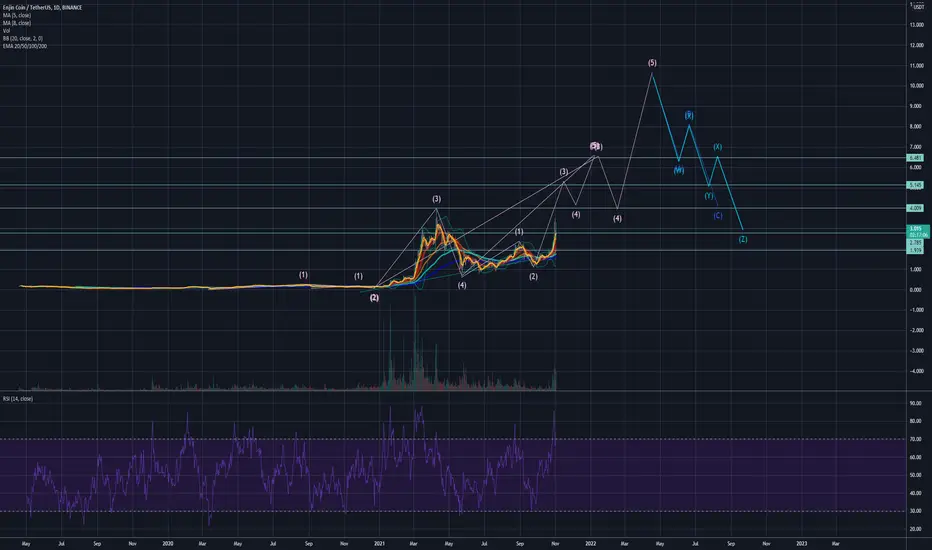Click the 2020 label on time axis

168,543
